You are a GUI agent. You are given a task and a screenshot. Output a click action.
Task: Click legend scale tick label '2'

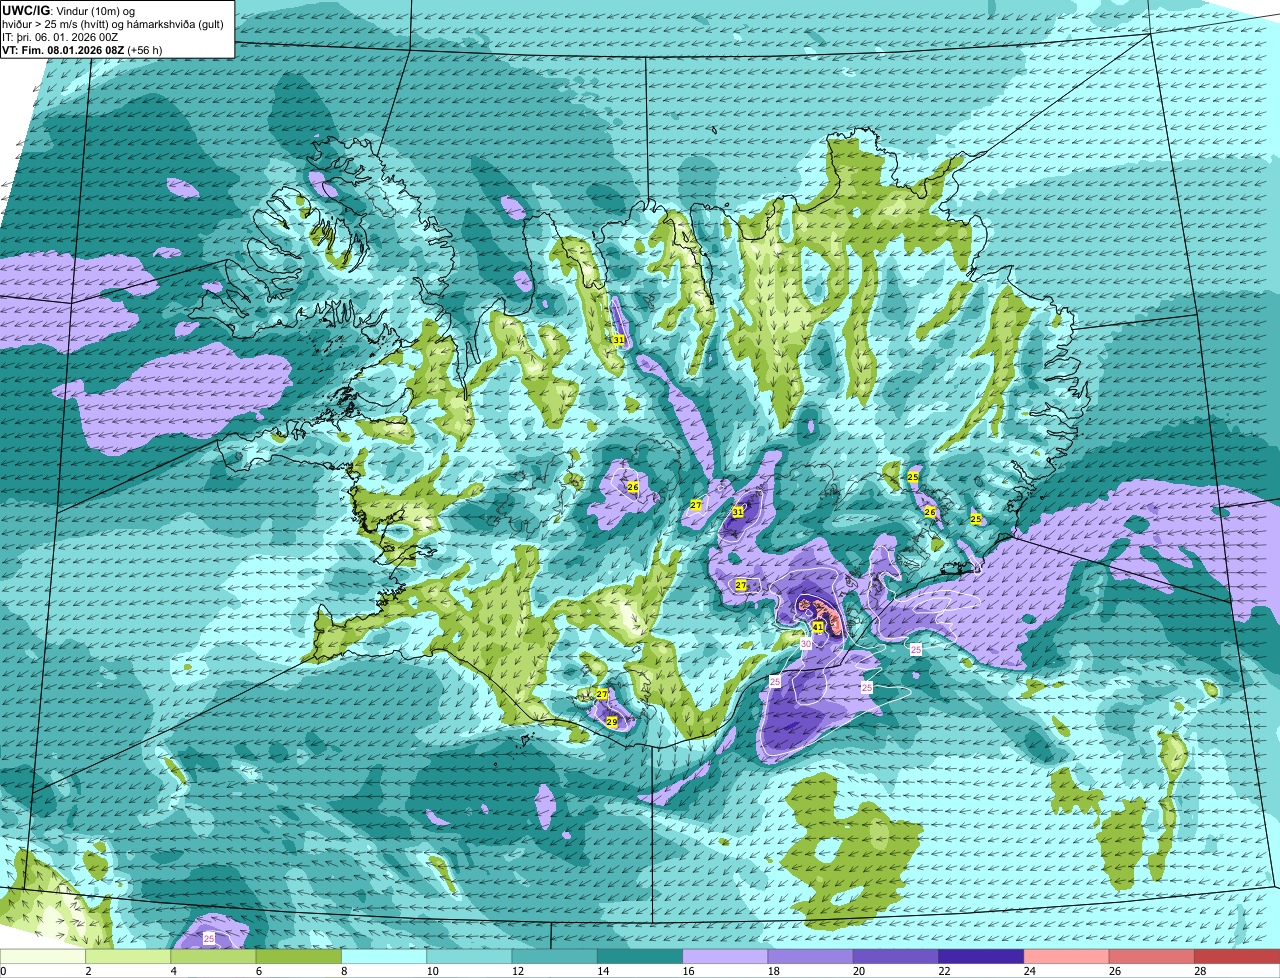point(88,971)
